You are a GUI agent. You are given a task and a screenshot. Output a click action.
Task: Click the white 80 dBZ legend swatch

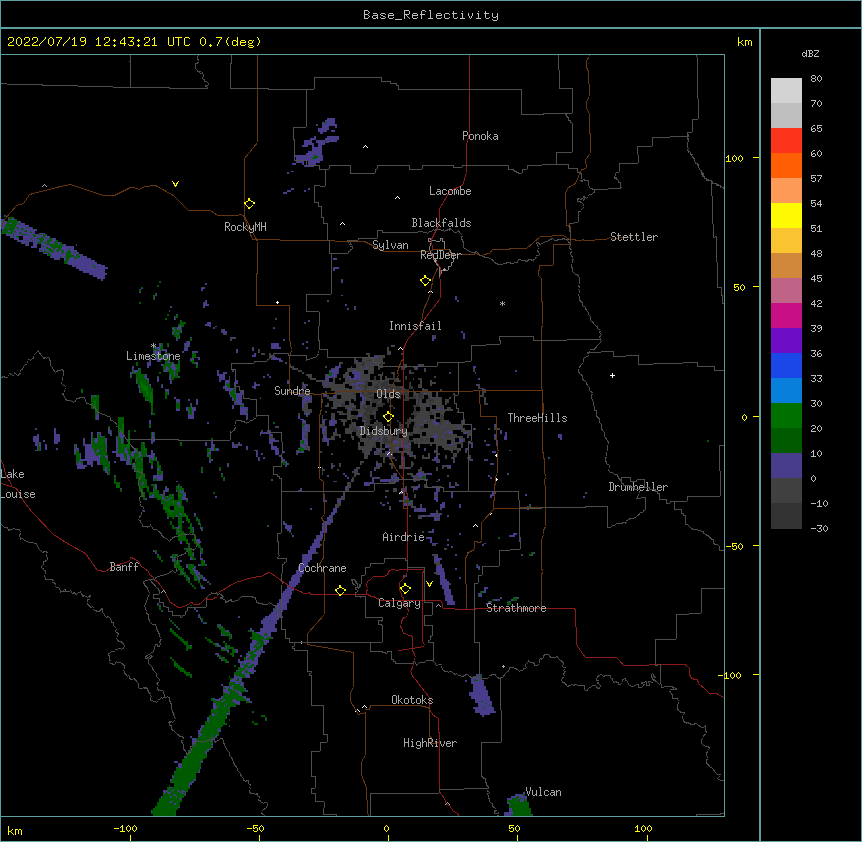(x=786, y=91)
